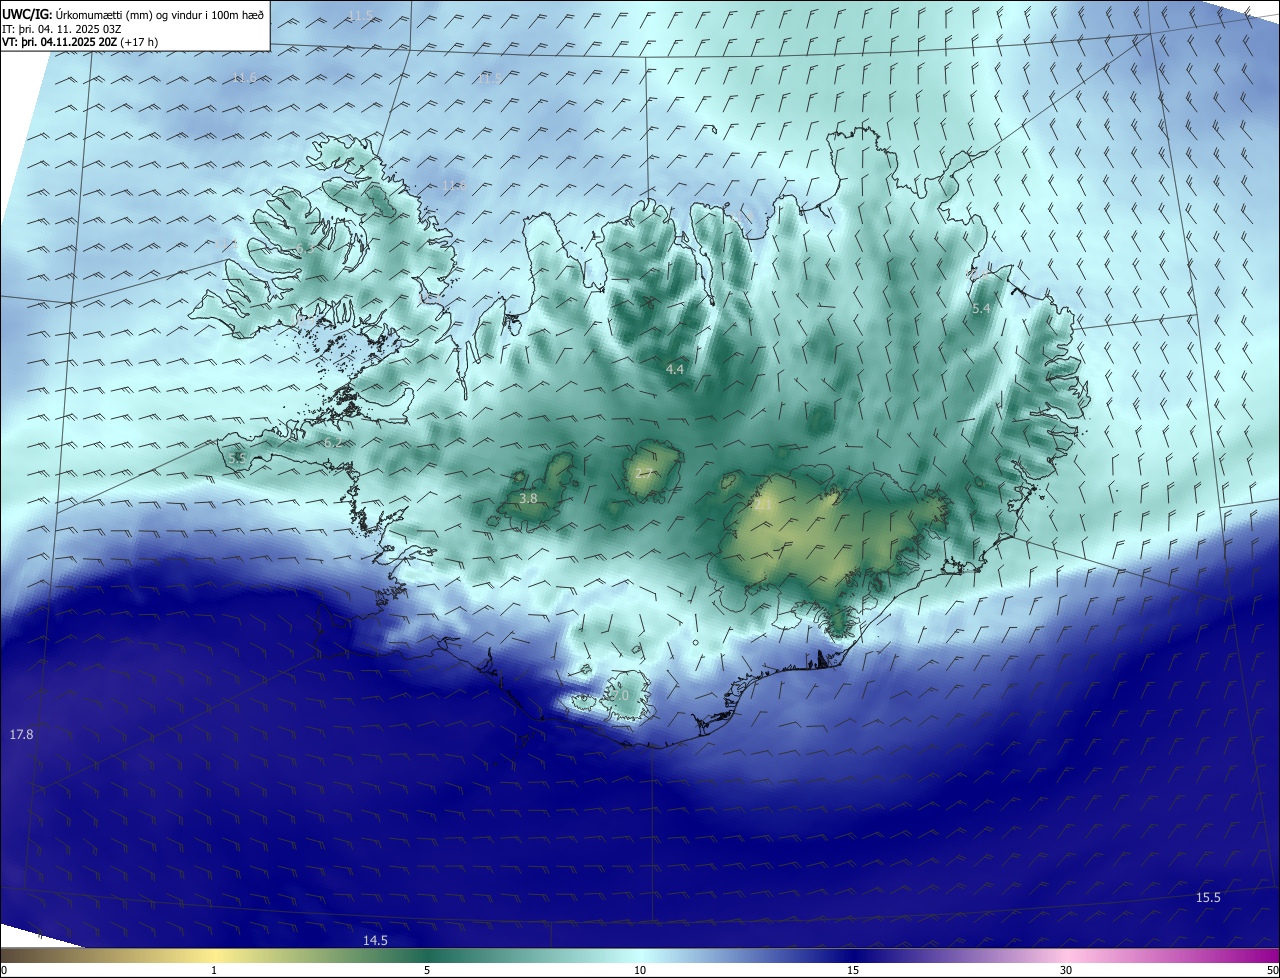Click the '2.7' value on the central glacier
The width and height of the screenshot is (1280, 978).
click(x=645, y=473)
